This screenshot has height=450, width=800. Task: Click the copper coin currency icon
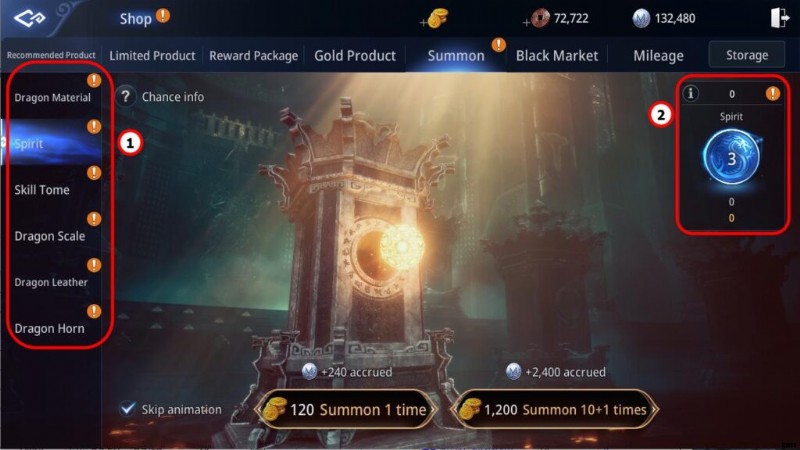click(540, 18)
